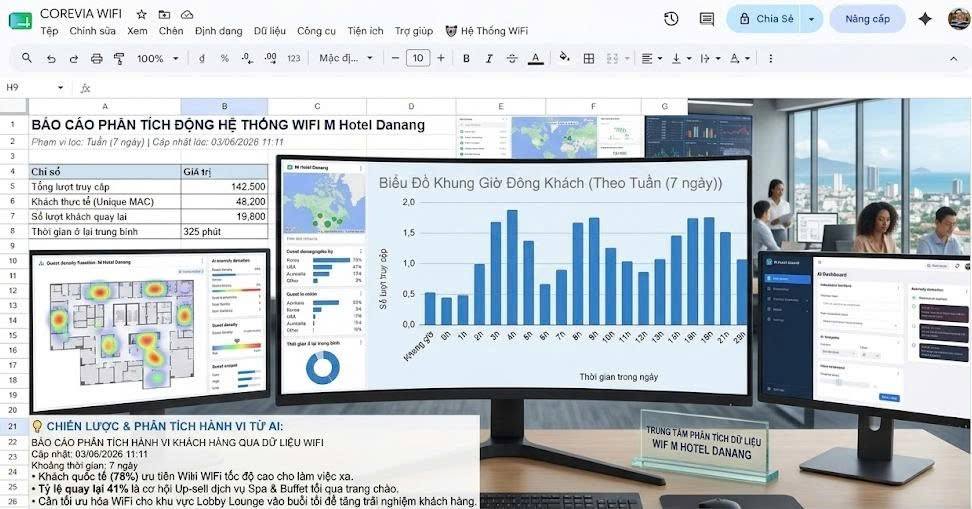Viewport: 972px width, 509px height.
Task: Expand merge cells options arrow
Action: (627, 58)
